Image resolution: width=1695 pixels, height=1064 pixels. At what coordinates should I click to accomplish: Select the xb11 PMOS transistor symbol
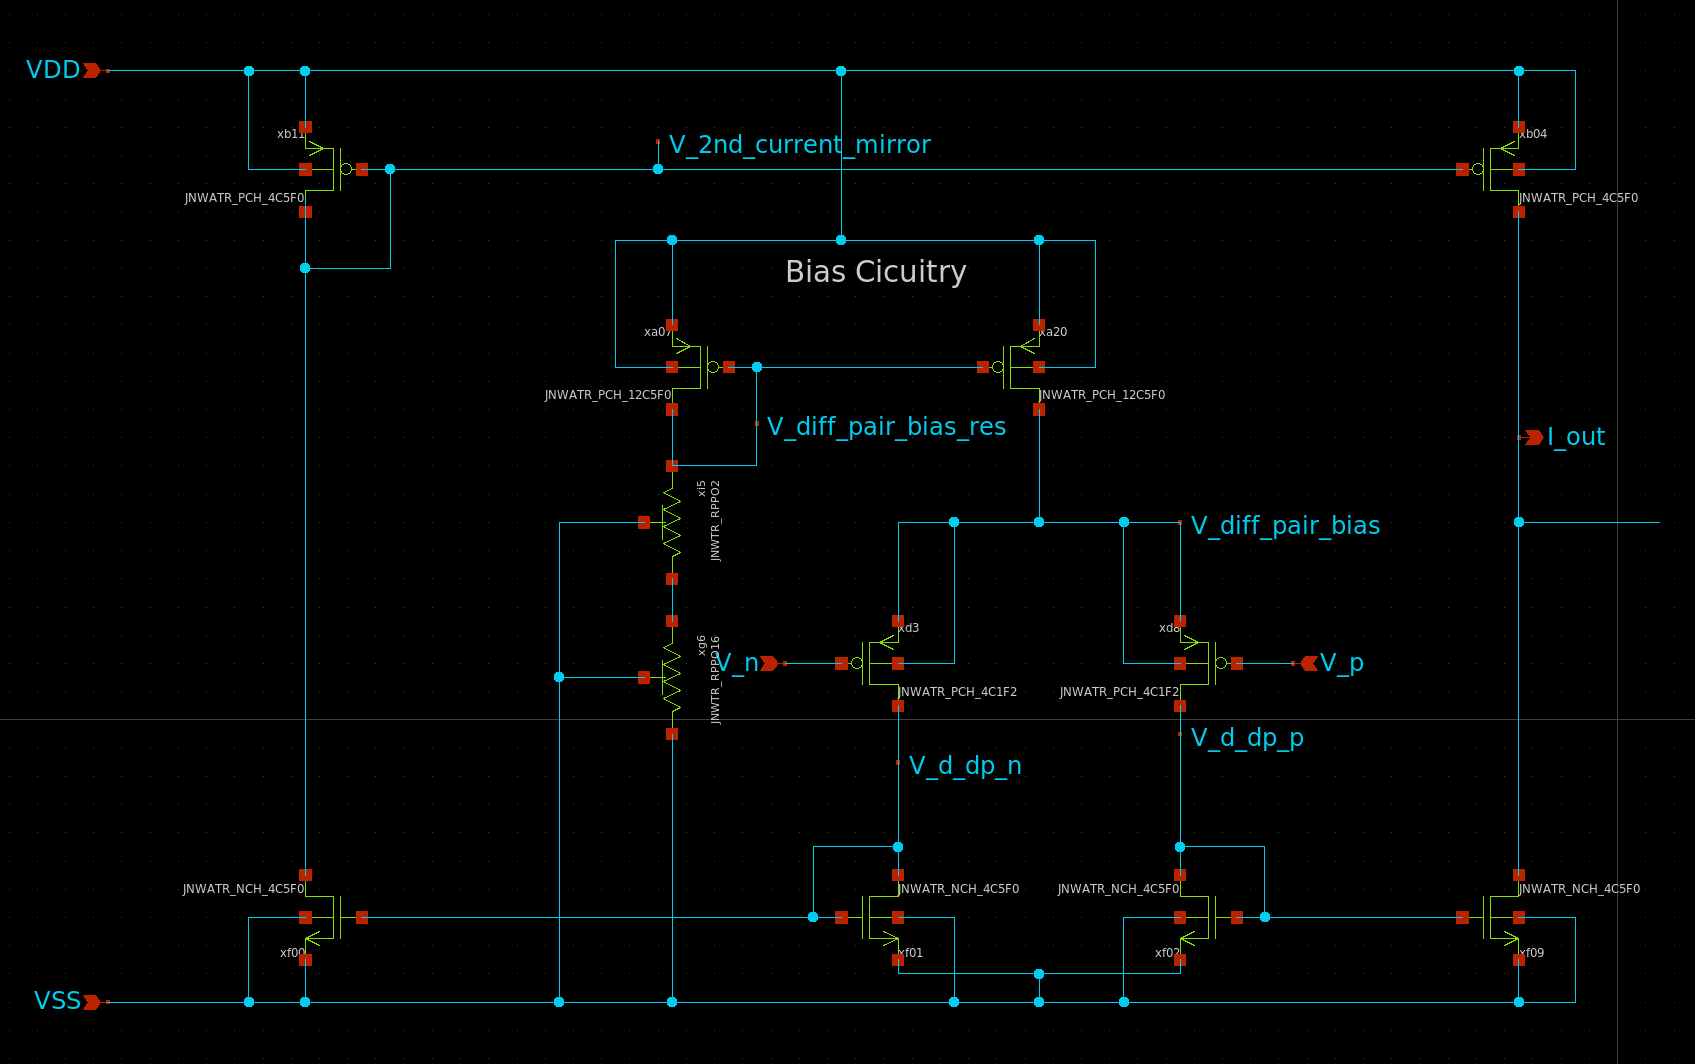tap(330, 169)
